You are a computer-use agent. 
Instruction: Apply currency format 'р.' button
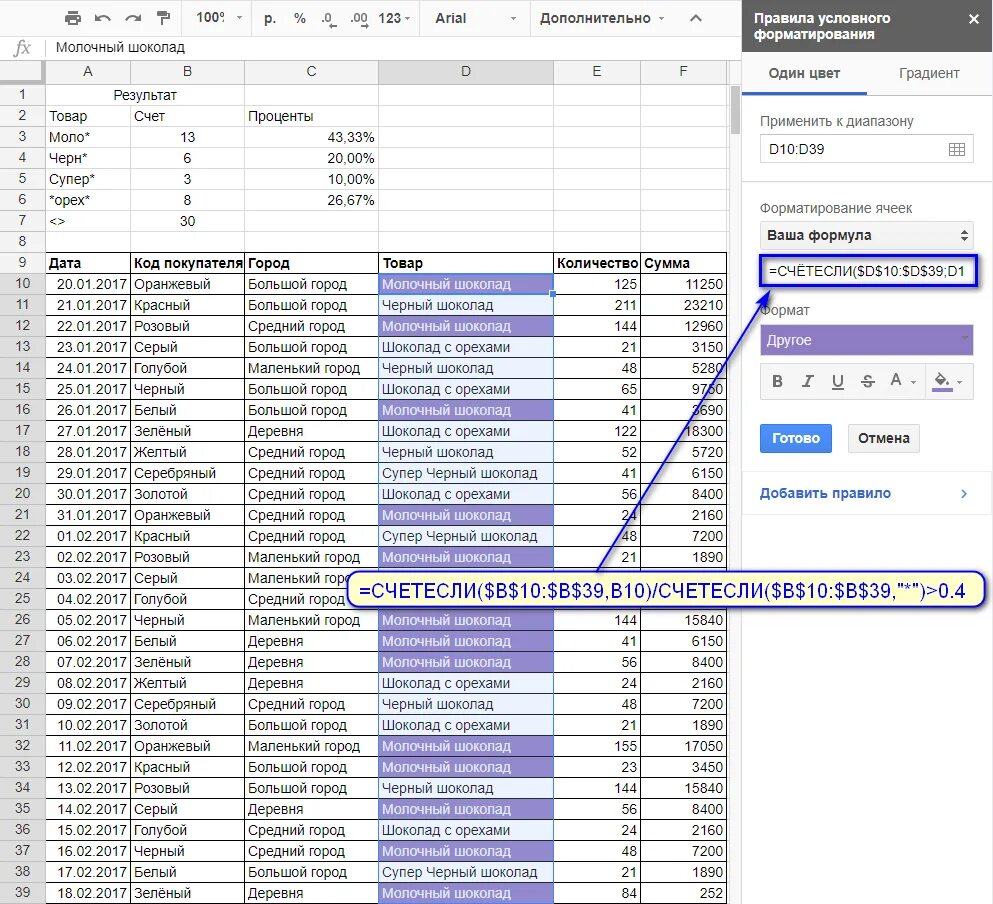[270, 18]
